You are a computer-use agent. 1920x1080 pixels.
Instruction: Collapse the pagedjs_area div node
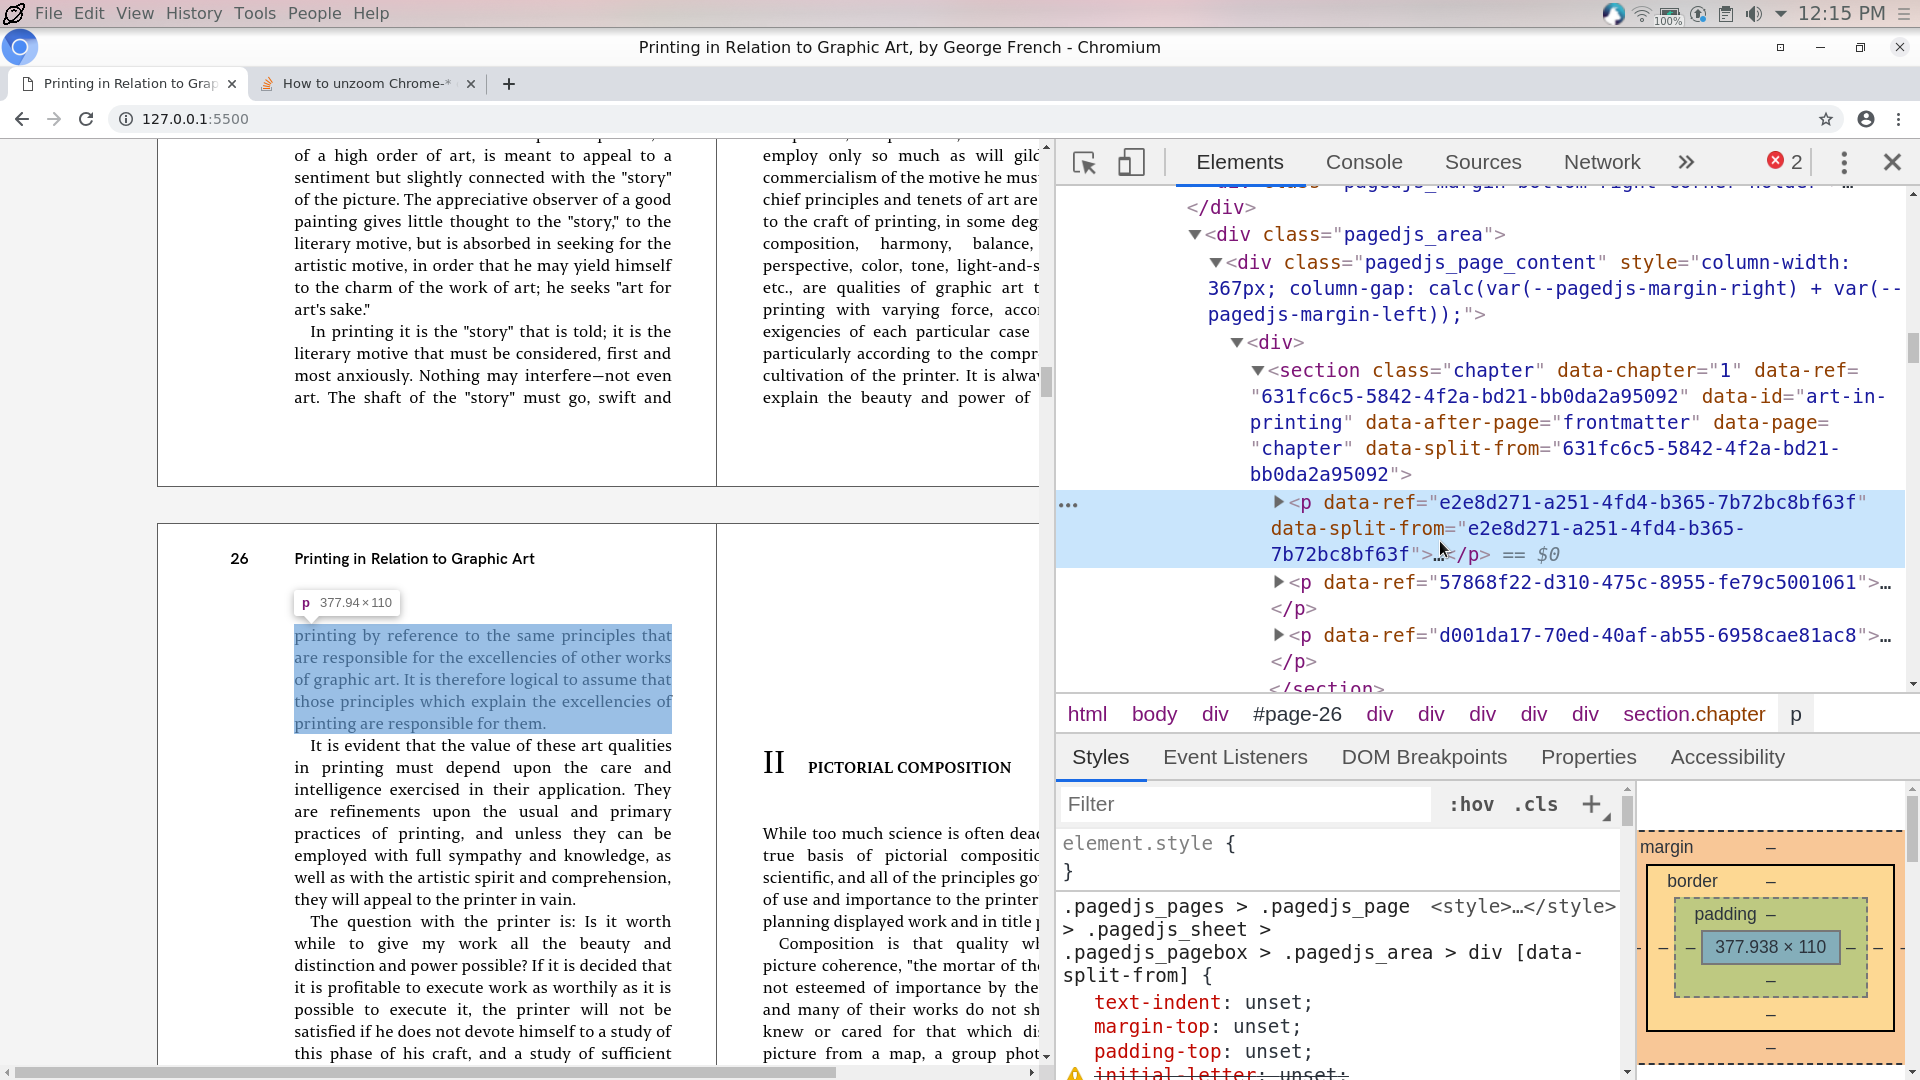[x=1194, y=235]
